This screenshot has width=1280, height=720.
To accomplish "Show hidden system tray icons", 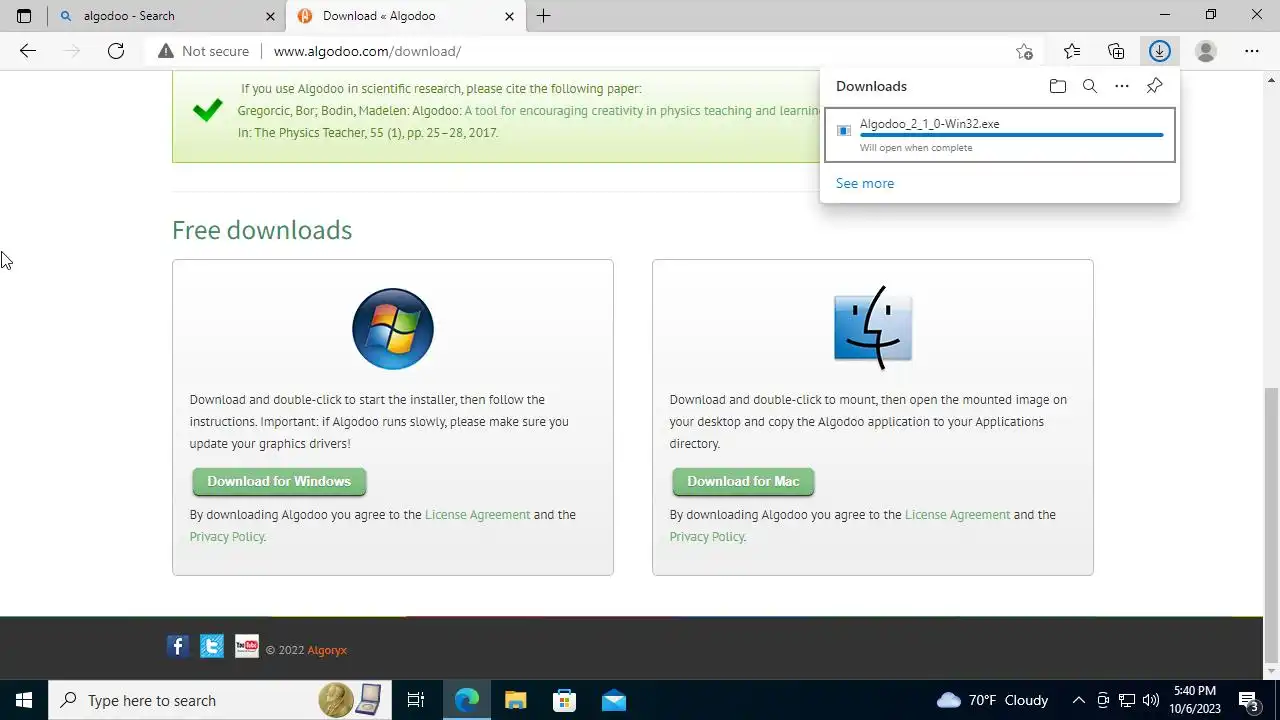I will [1078, 700].
